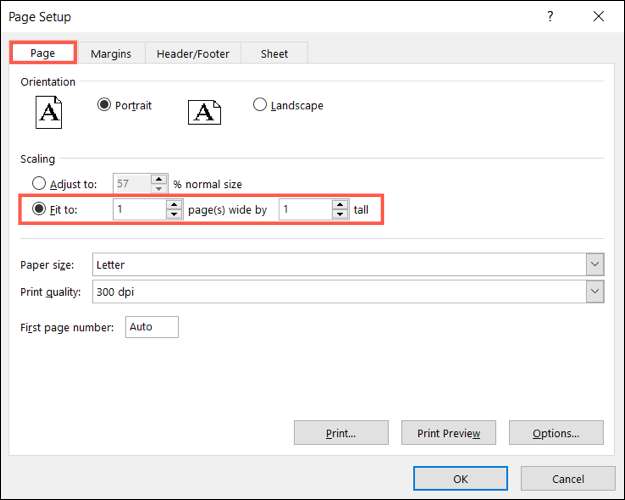Open the Print quality dropdown

tap(595, 291)
